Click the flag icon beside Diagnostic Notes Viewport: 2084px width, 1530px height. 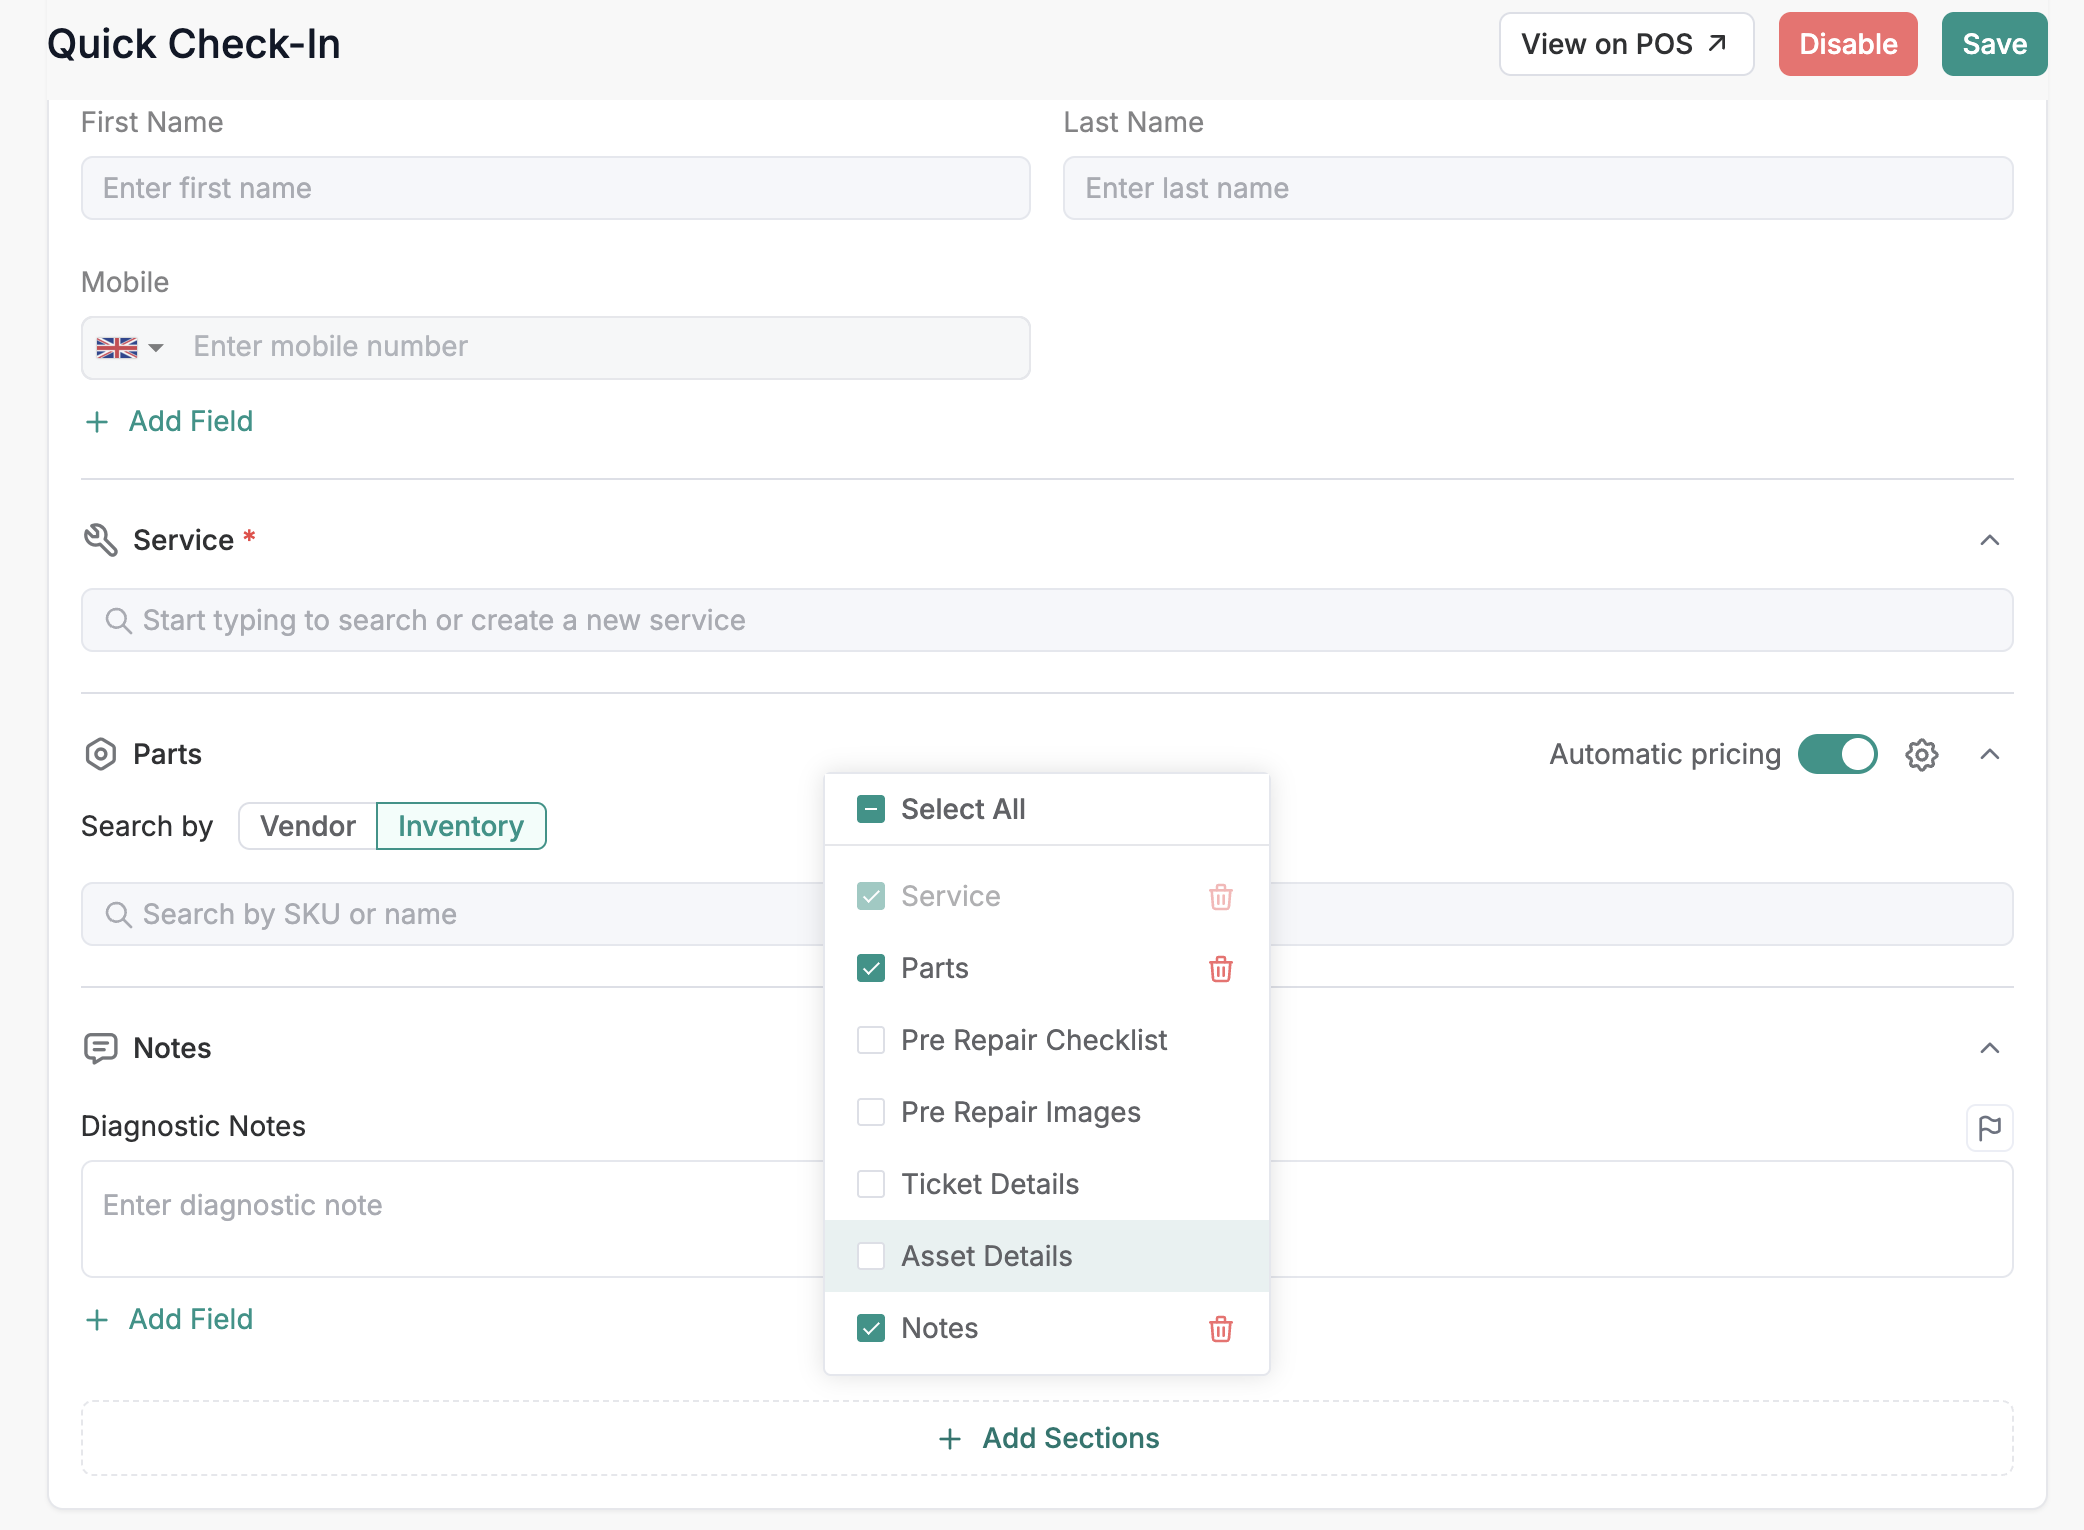click(1989, 1128)
